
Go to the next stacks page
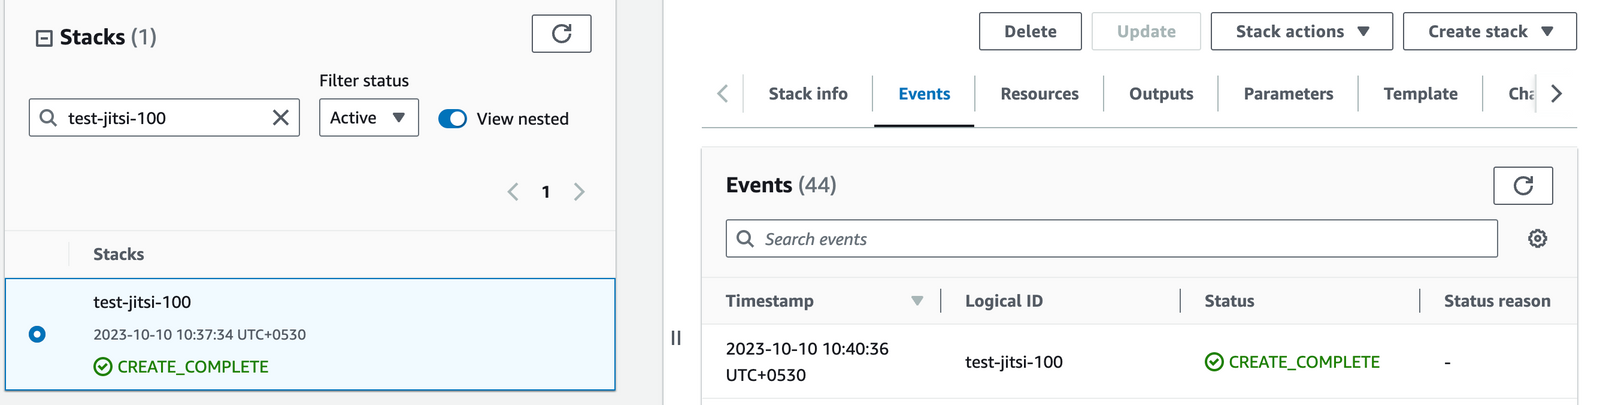(x=579, y=192)
